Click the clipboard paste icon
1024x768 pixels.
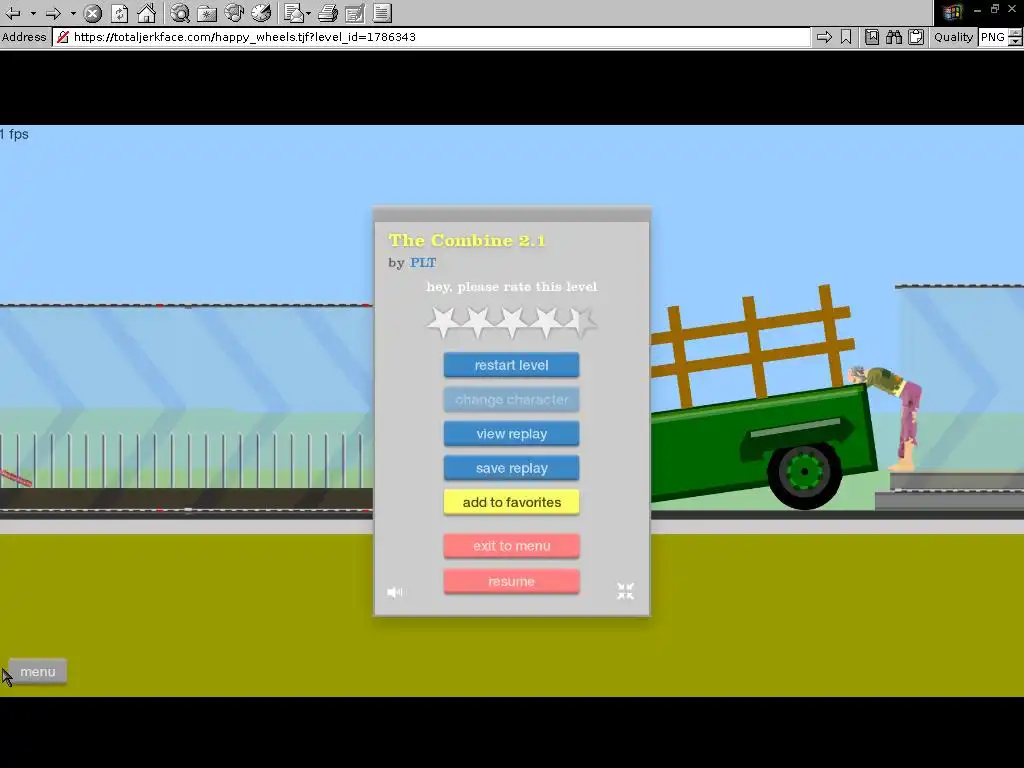click(916, 37)
